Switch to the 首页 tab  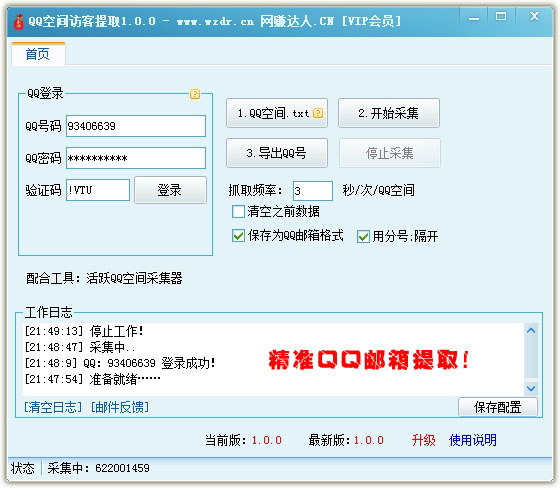38,54
